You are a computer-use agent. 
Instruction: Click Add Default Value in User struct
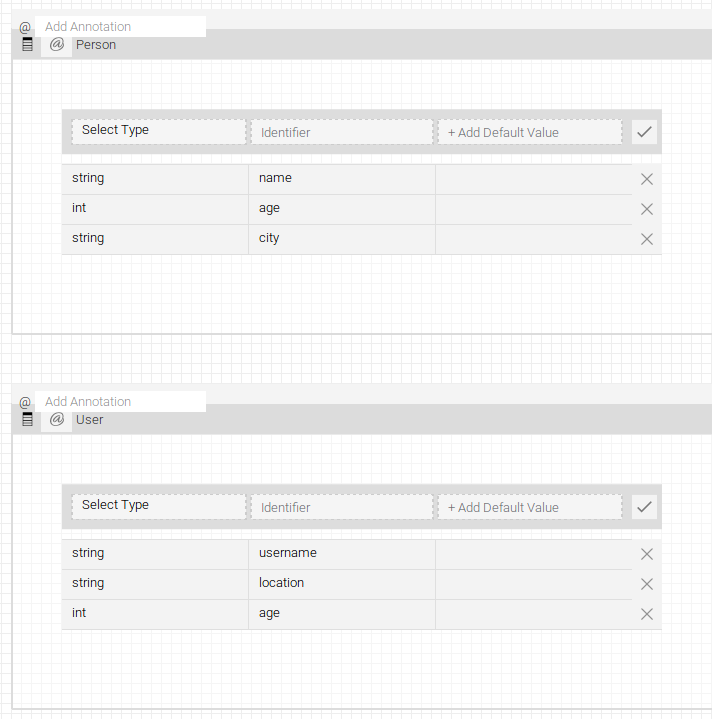pos(530,507)
